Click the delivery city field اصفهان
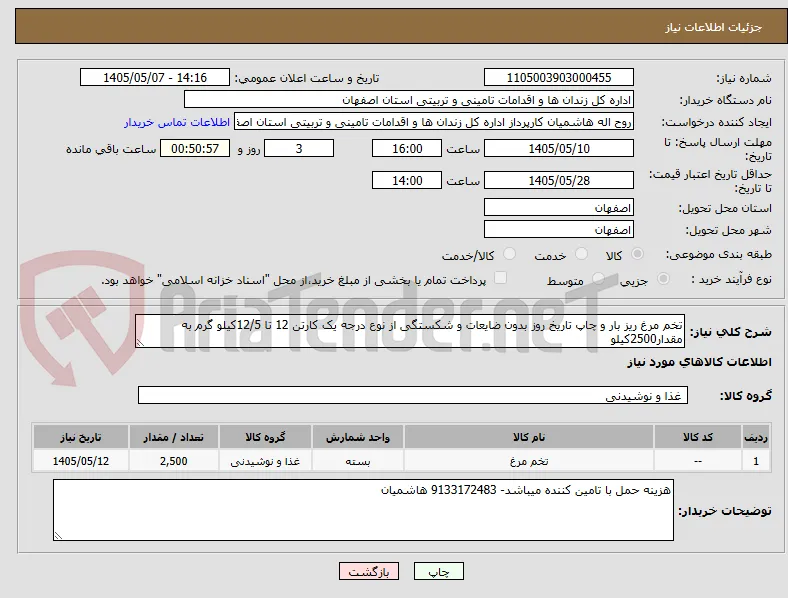The width and height of the screenshot is (788, 598). click(558, 229)
